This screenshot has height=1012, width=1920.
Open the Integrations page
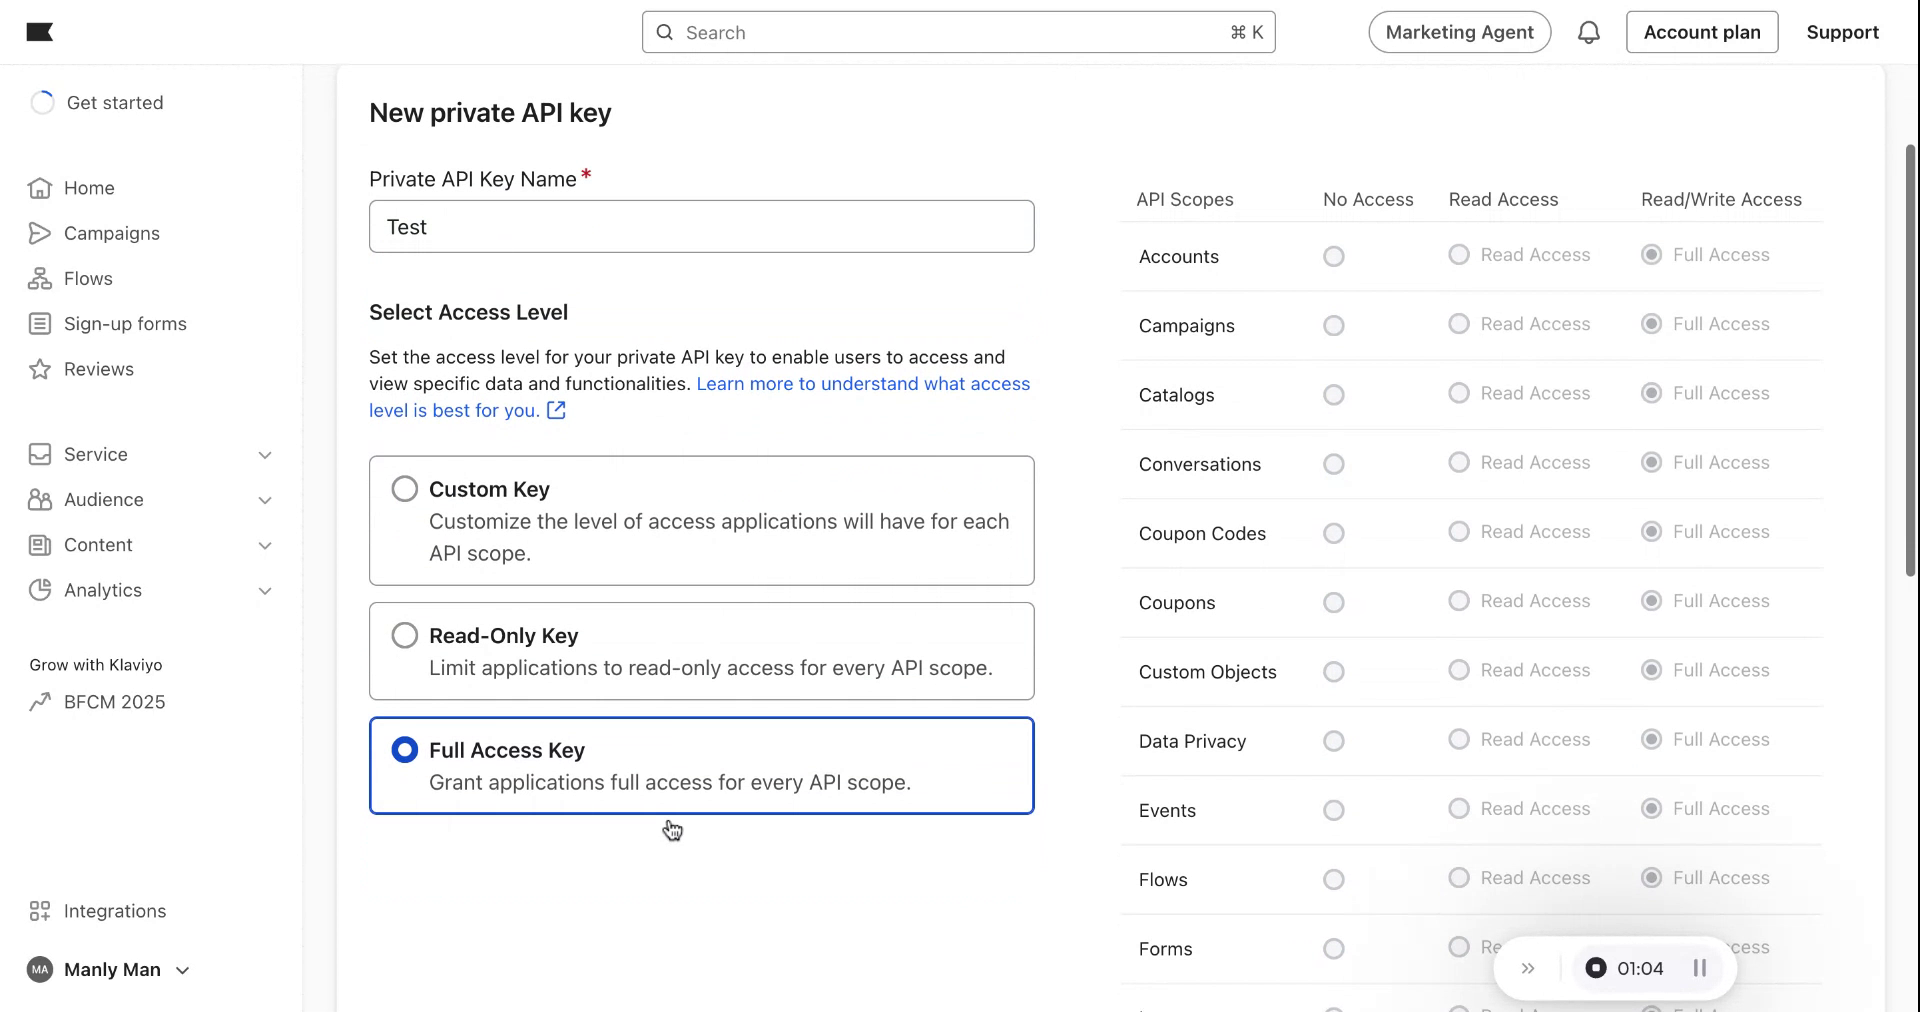tap(114, 911)
